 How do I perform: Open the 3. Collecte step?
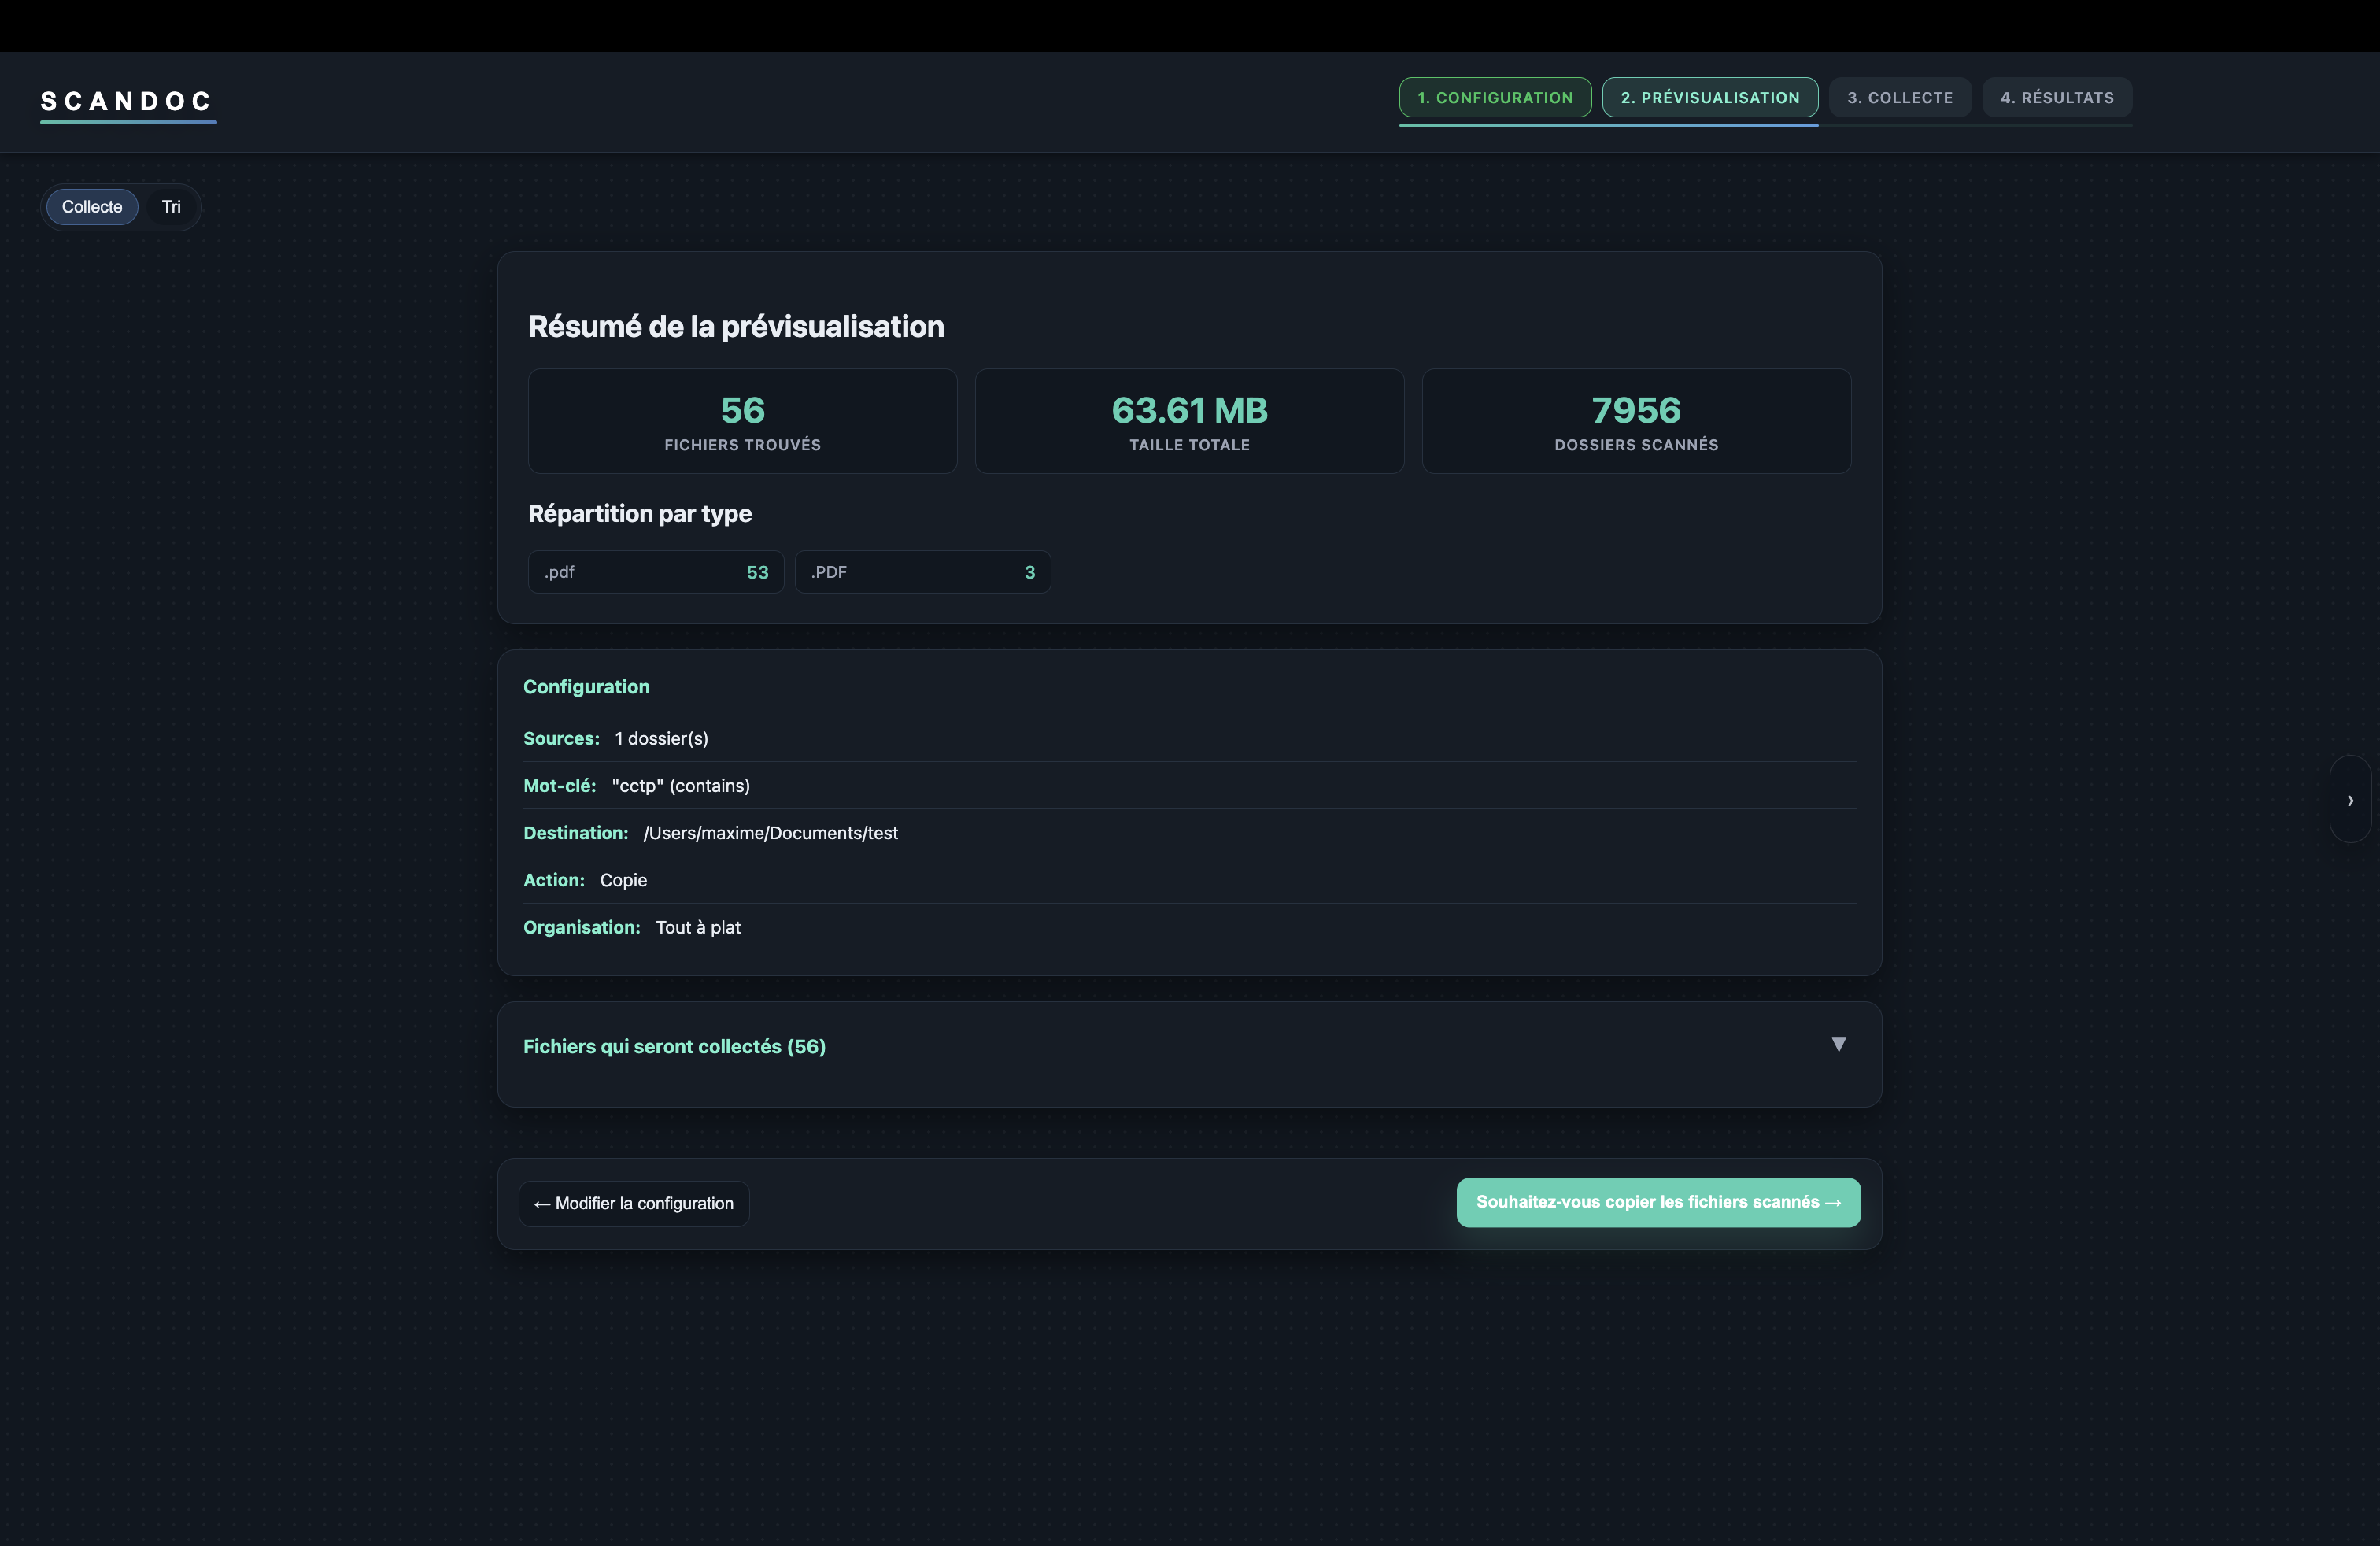[1899, 98]
